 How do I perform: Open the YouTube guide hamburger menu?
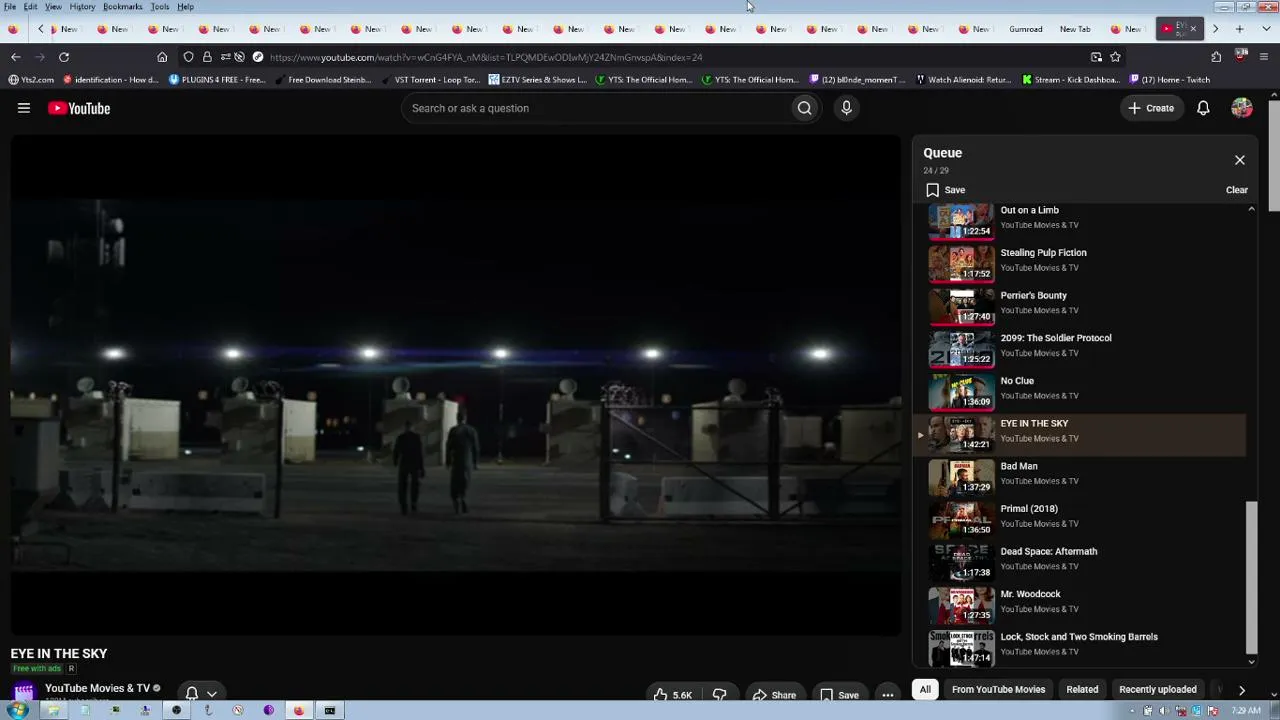click(24, 108)
